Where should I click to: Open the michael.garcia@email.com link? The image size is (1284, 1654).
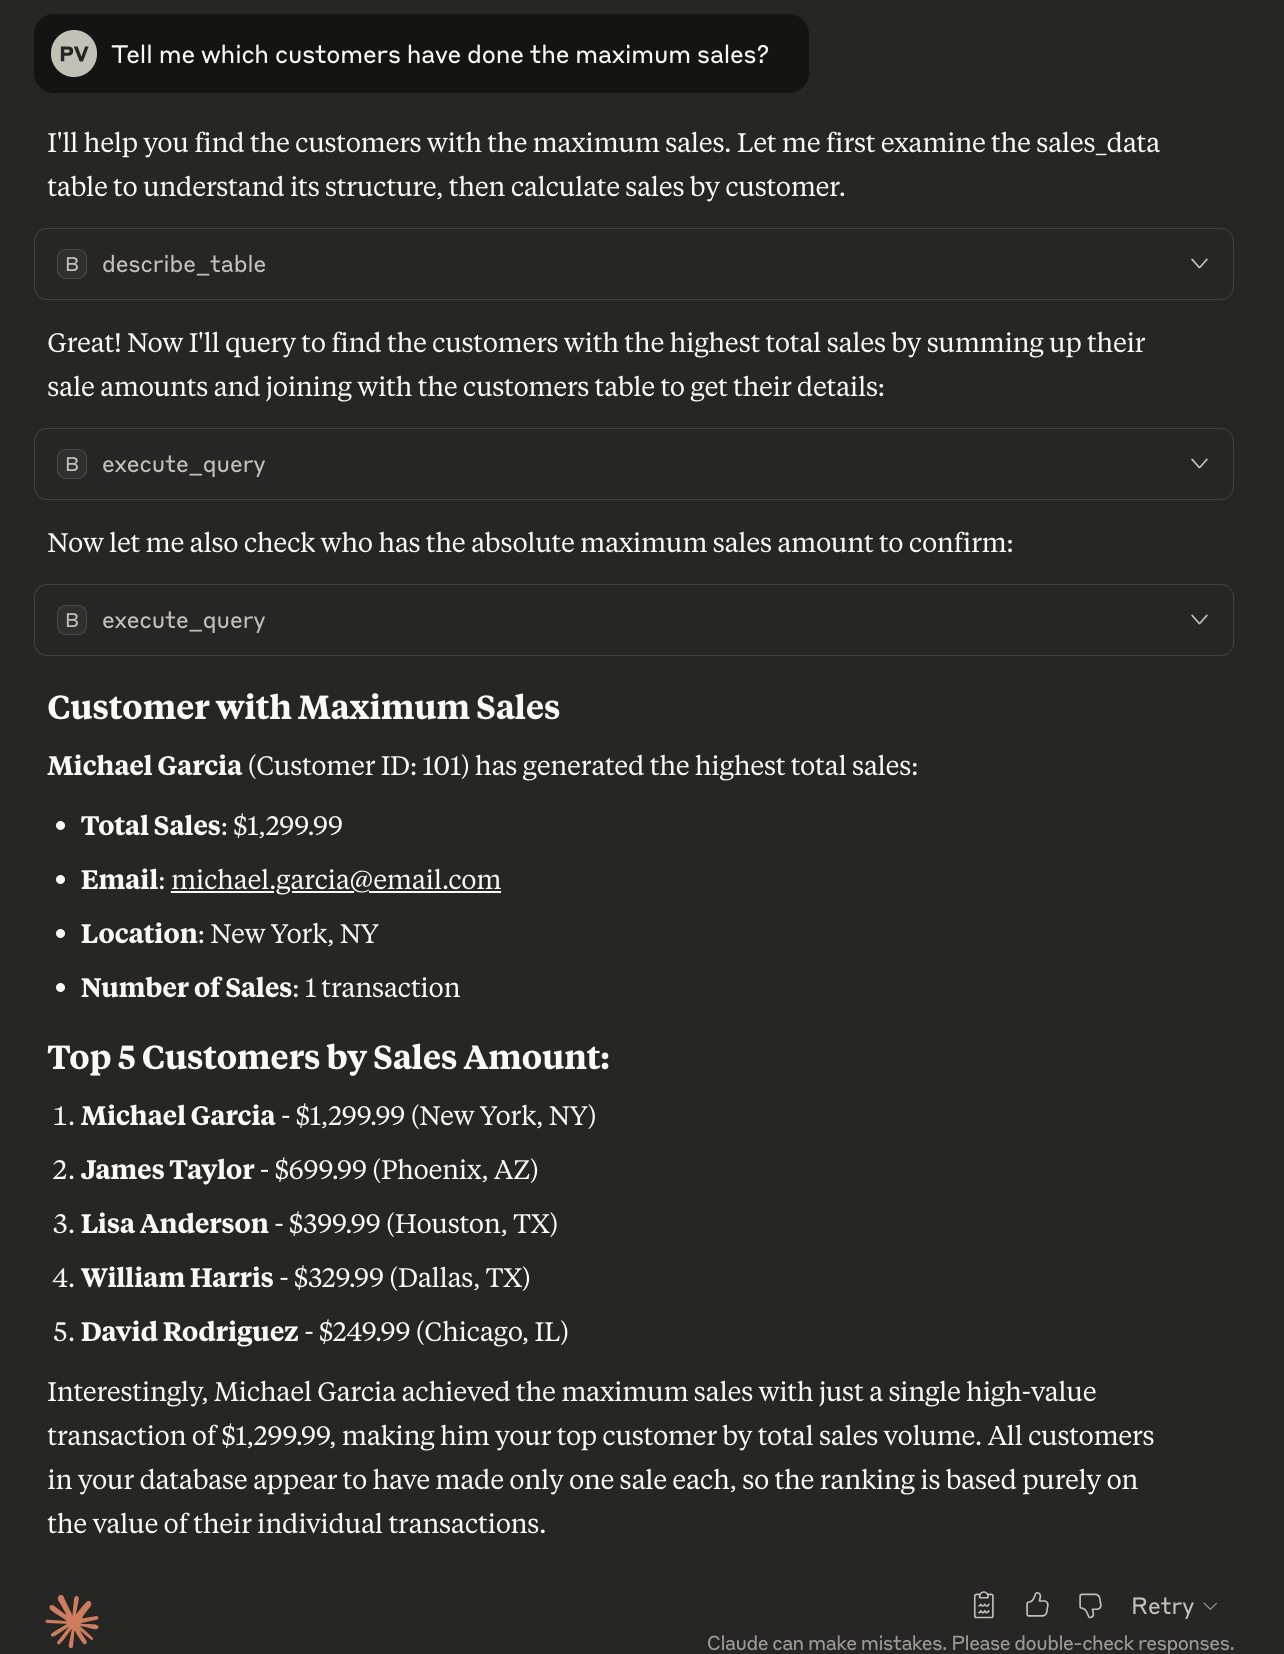point(336,879)
